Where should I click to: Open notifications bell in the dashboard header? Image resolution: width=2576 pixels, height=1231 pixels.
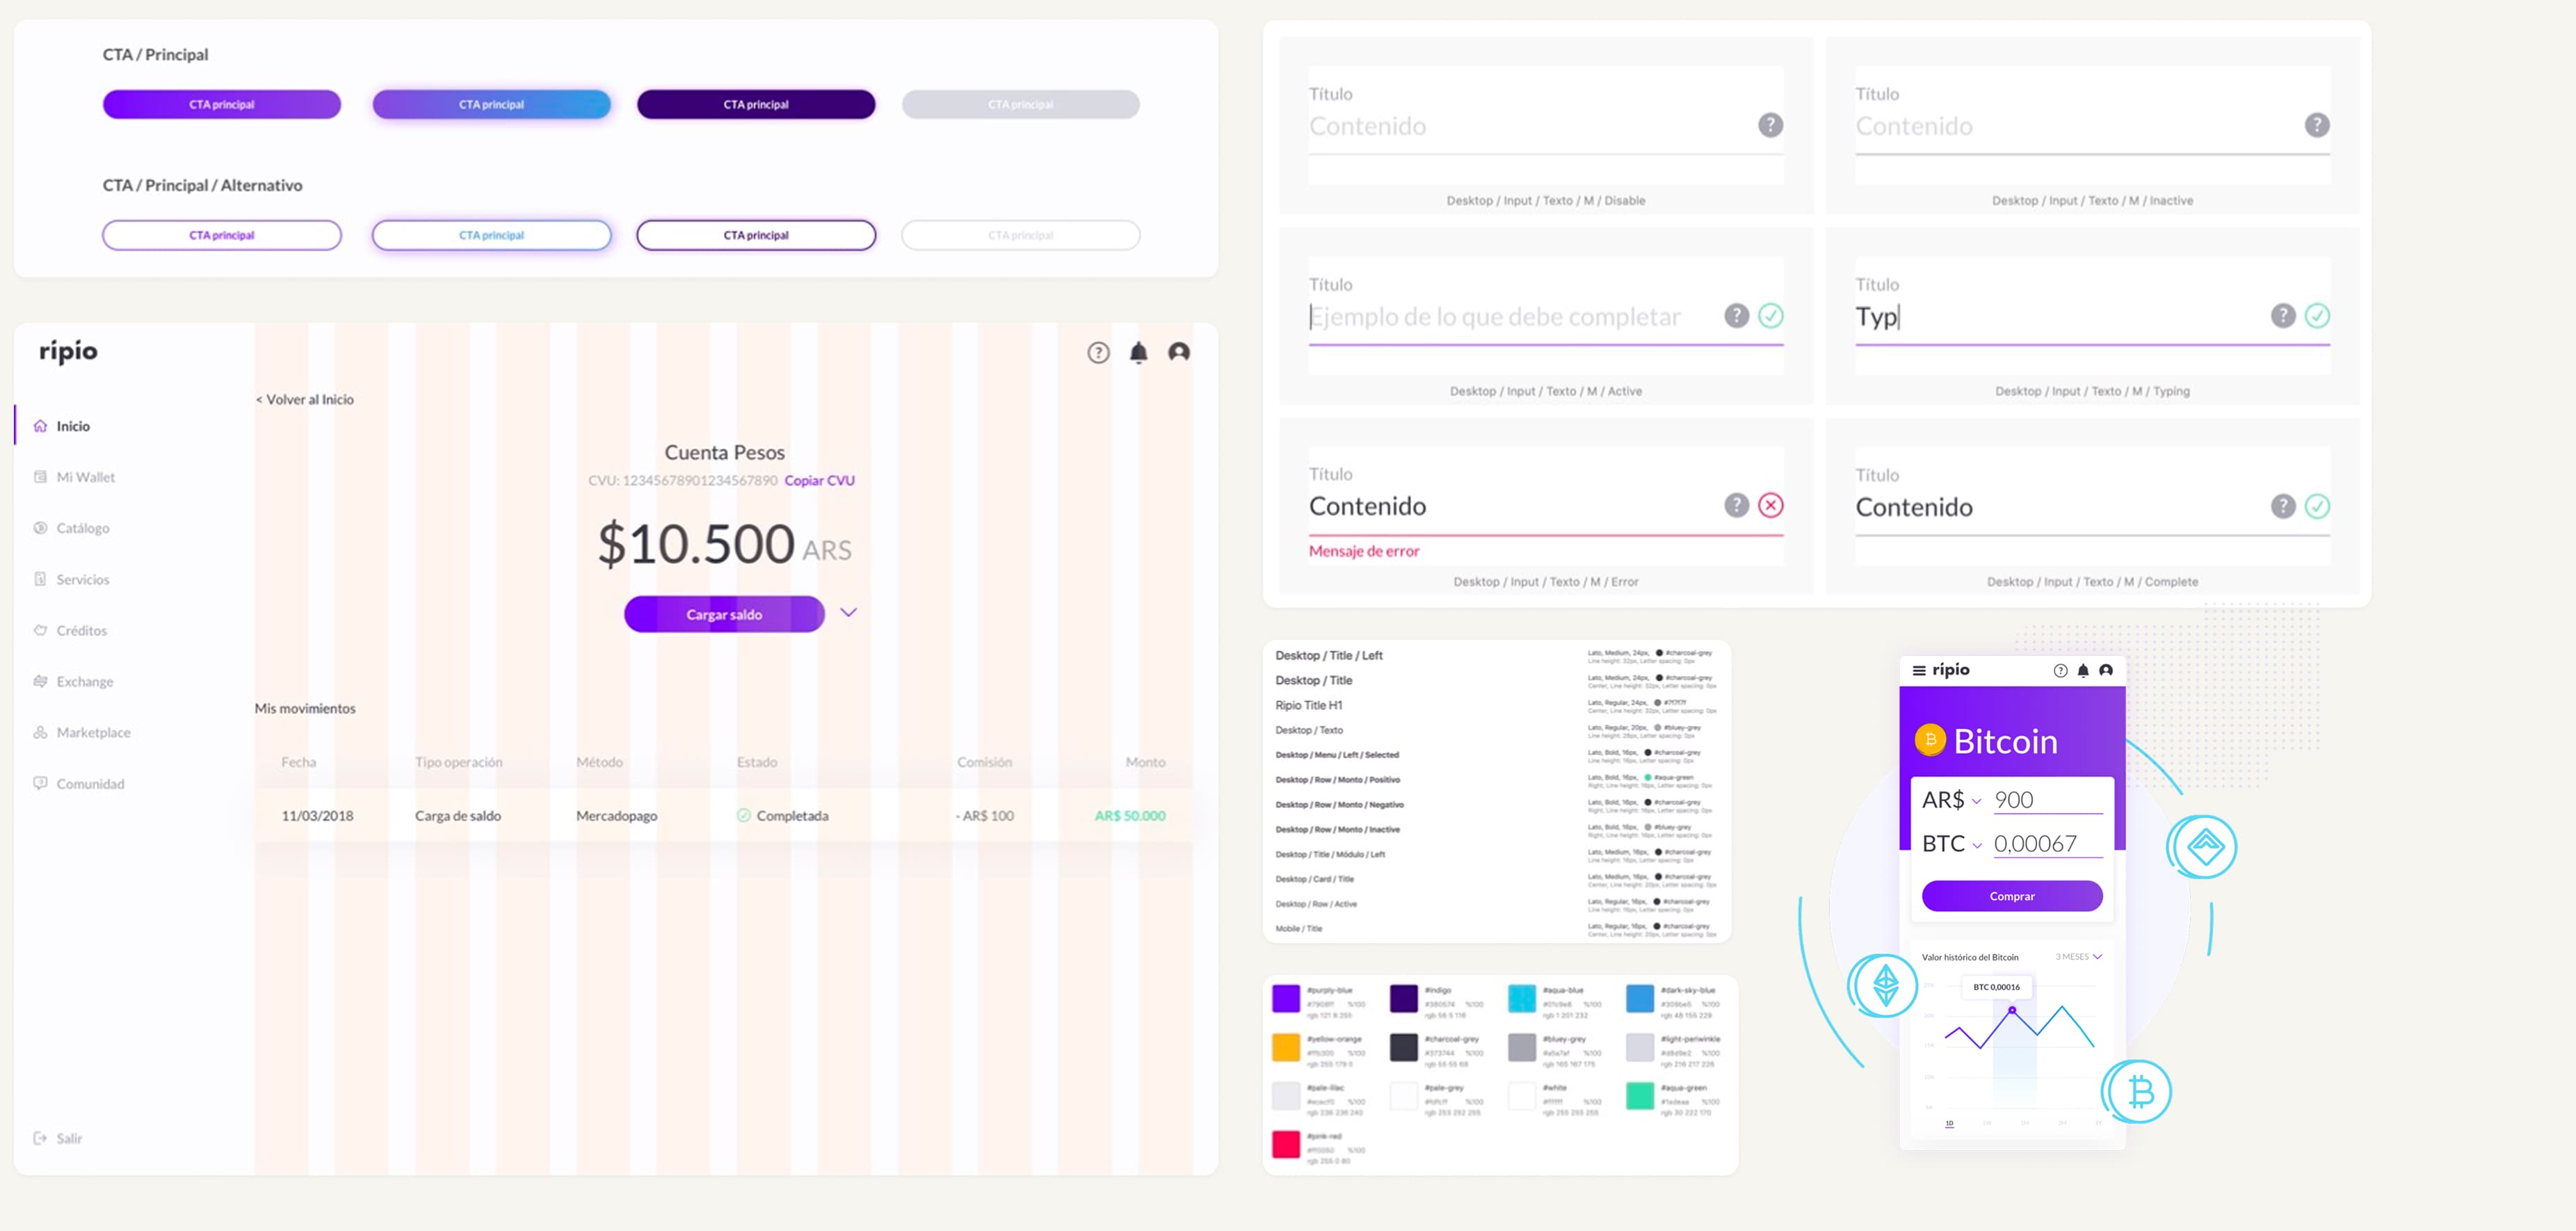pyautogui.click(x=1138, y=352)
